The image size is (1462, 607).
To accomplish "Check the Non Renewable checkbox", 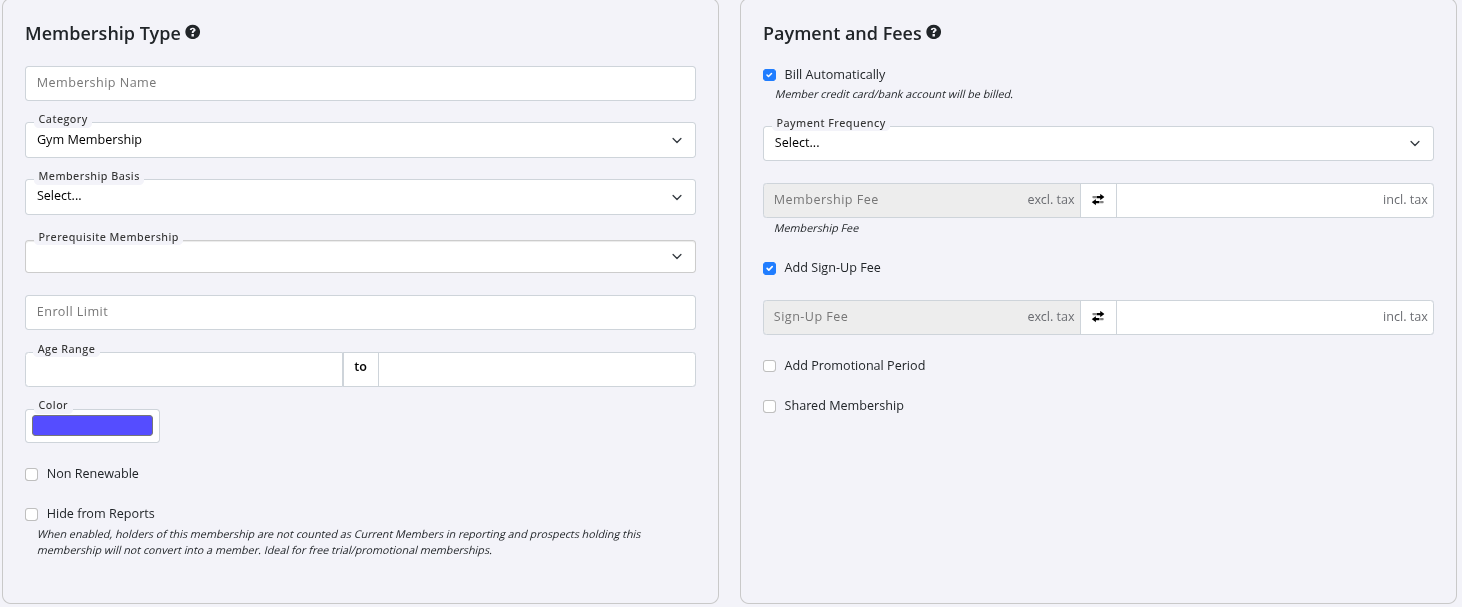I will point(32,474).
